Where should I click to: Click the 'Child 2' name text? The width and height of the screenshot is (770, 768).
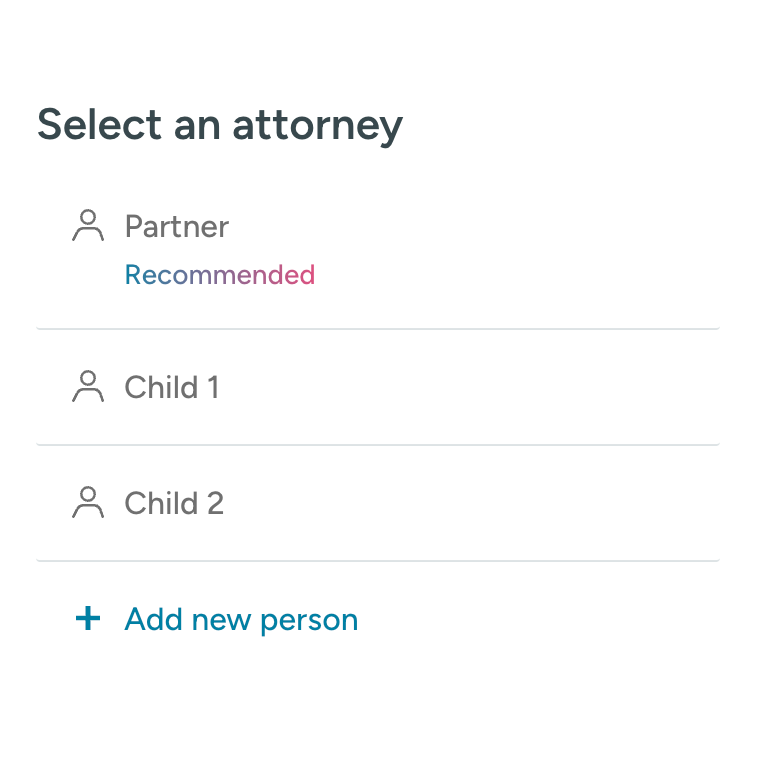[x=174, y=503]
